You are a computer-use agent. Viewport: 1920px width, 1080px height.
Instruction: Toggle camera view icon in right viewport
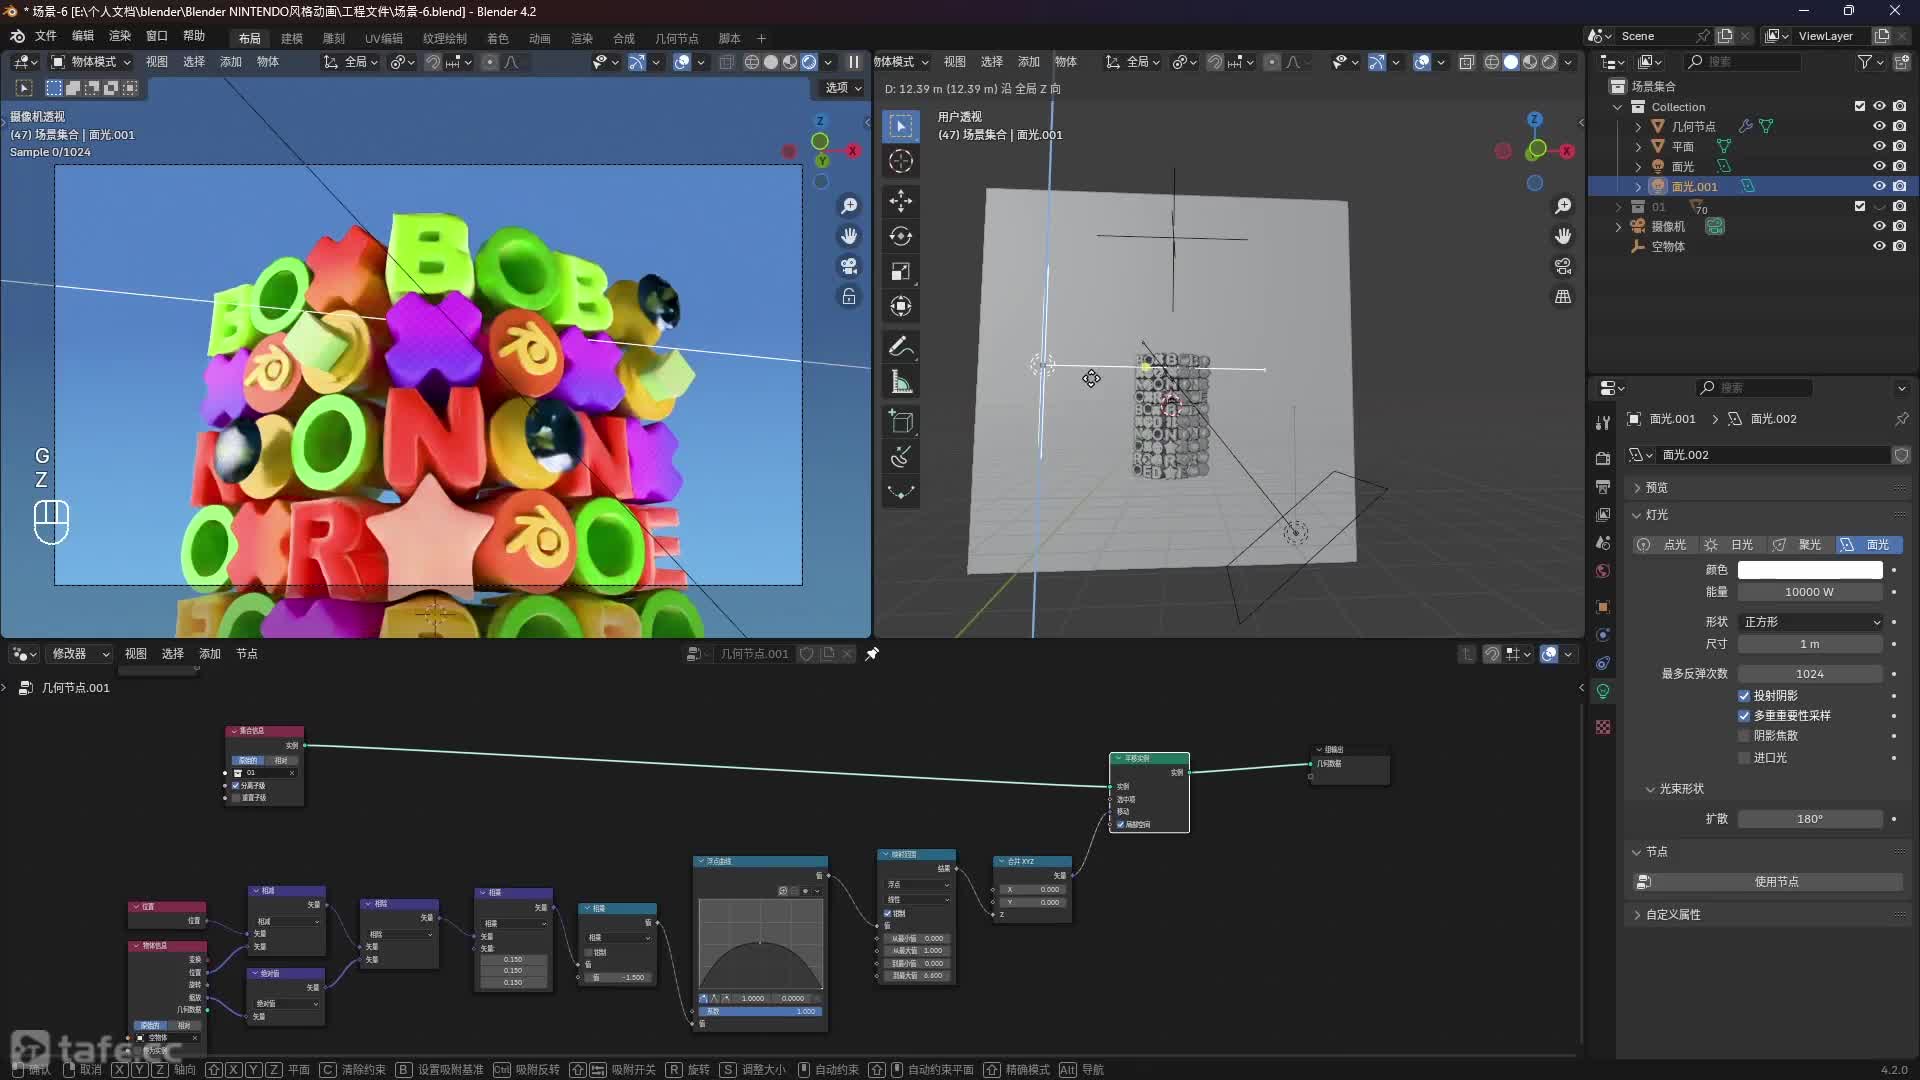tap(1563, 266)
